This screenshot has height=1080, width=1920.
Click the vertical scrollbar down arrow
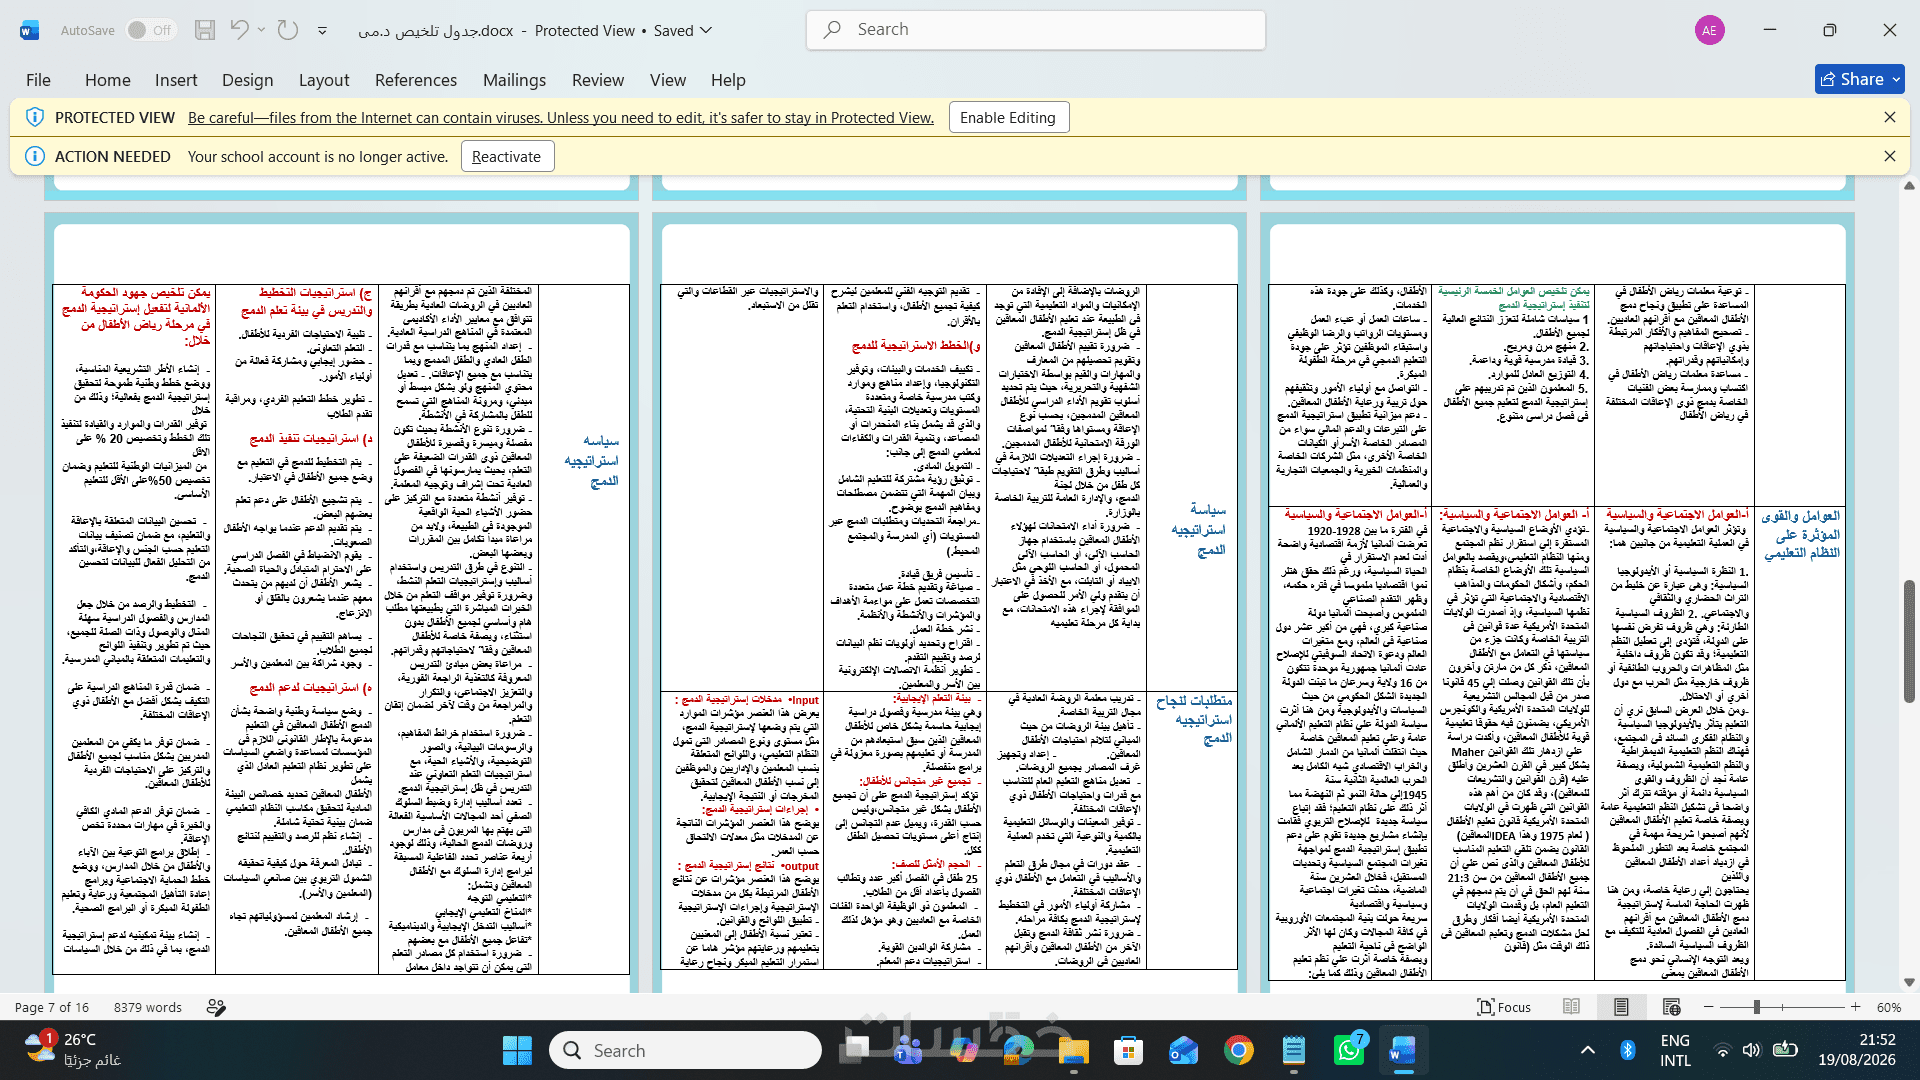tap(1909, 982)
